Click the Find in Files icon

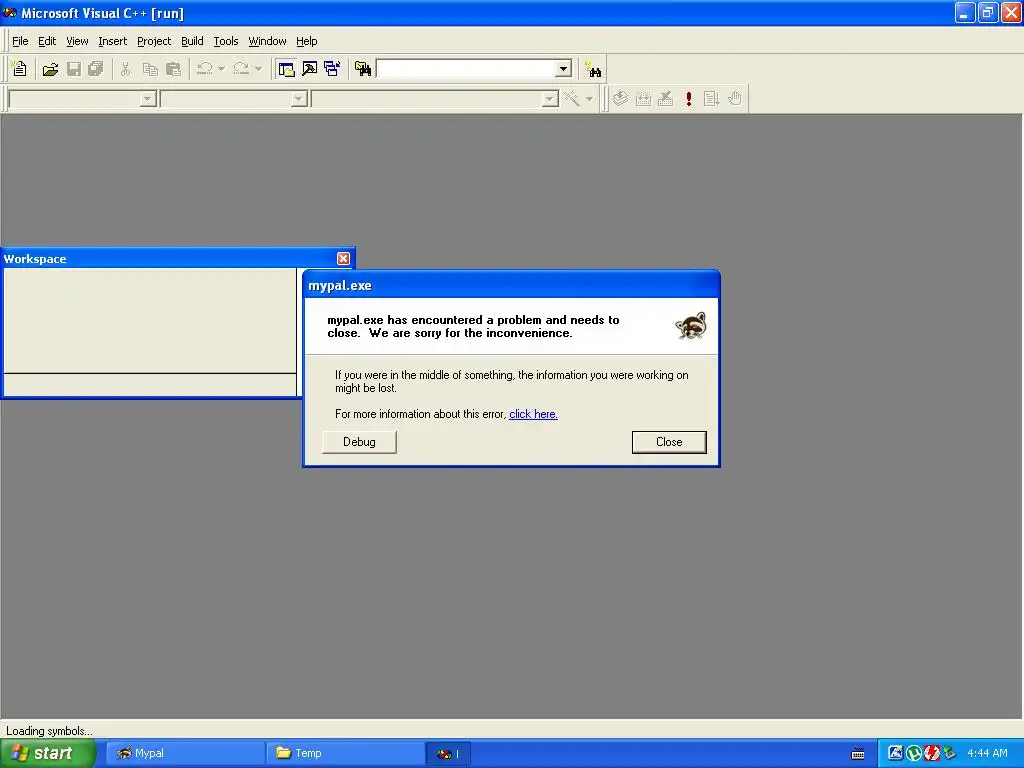pos(363,69)
